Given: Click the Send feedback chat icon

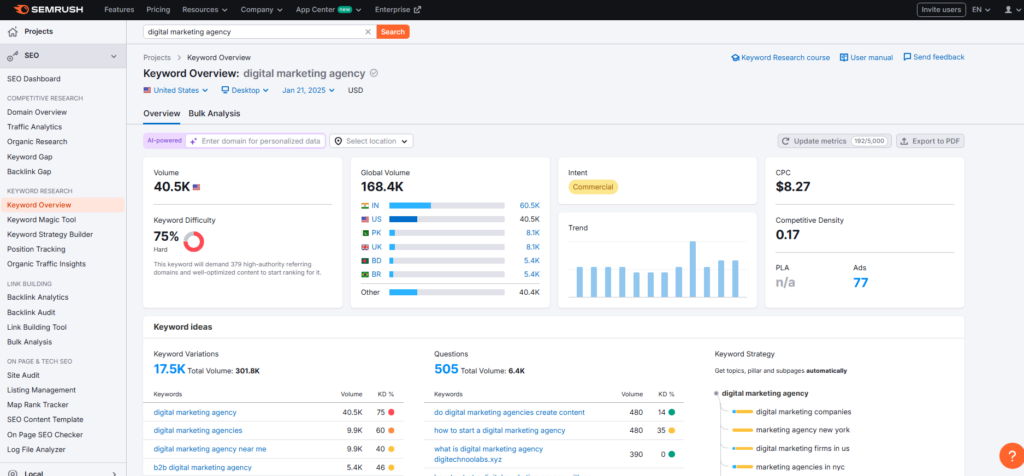Looking at the screenshot, I should point(907,57).
